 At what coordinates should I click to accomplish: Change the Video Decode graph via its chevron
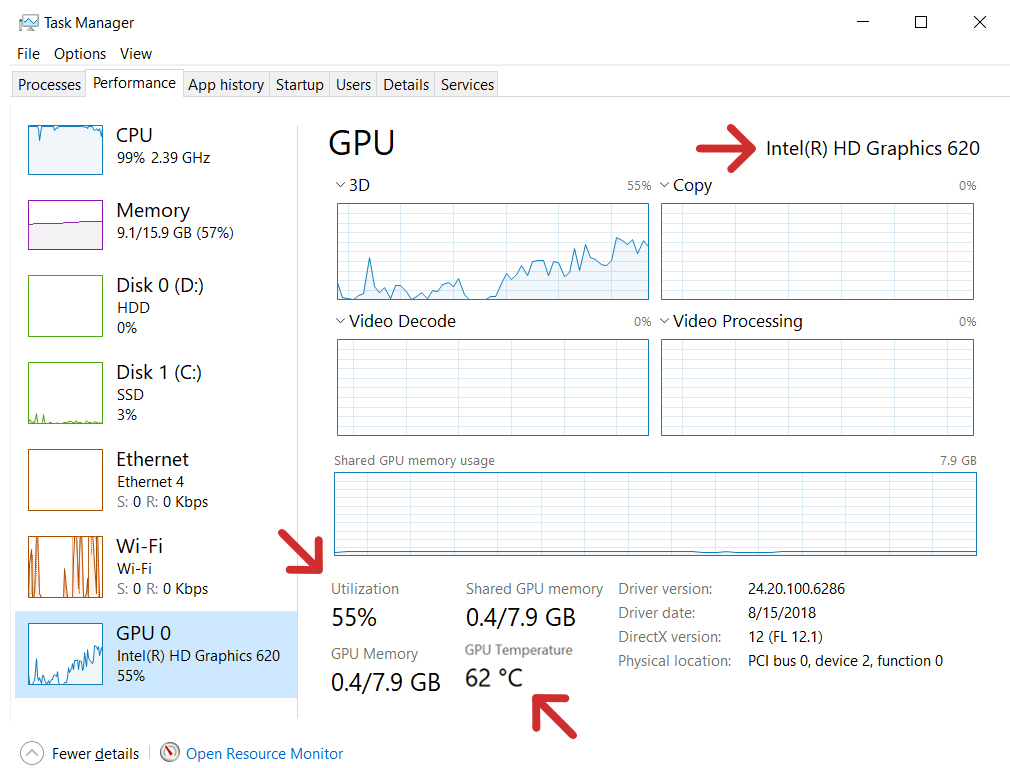click(x=340, y=321)
